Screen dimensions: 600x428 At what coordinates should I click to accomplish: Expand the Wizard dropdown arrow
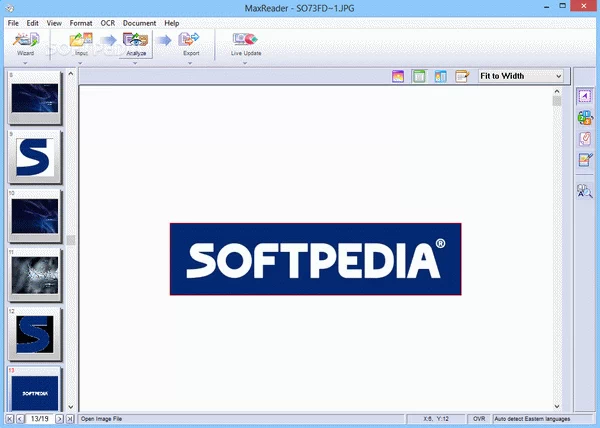25,63
